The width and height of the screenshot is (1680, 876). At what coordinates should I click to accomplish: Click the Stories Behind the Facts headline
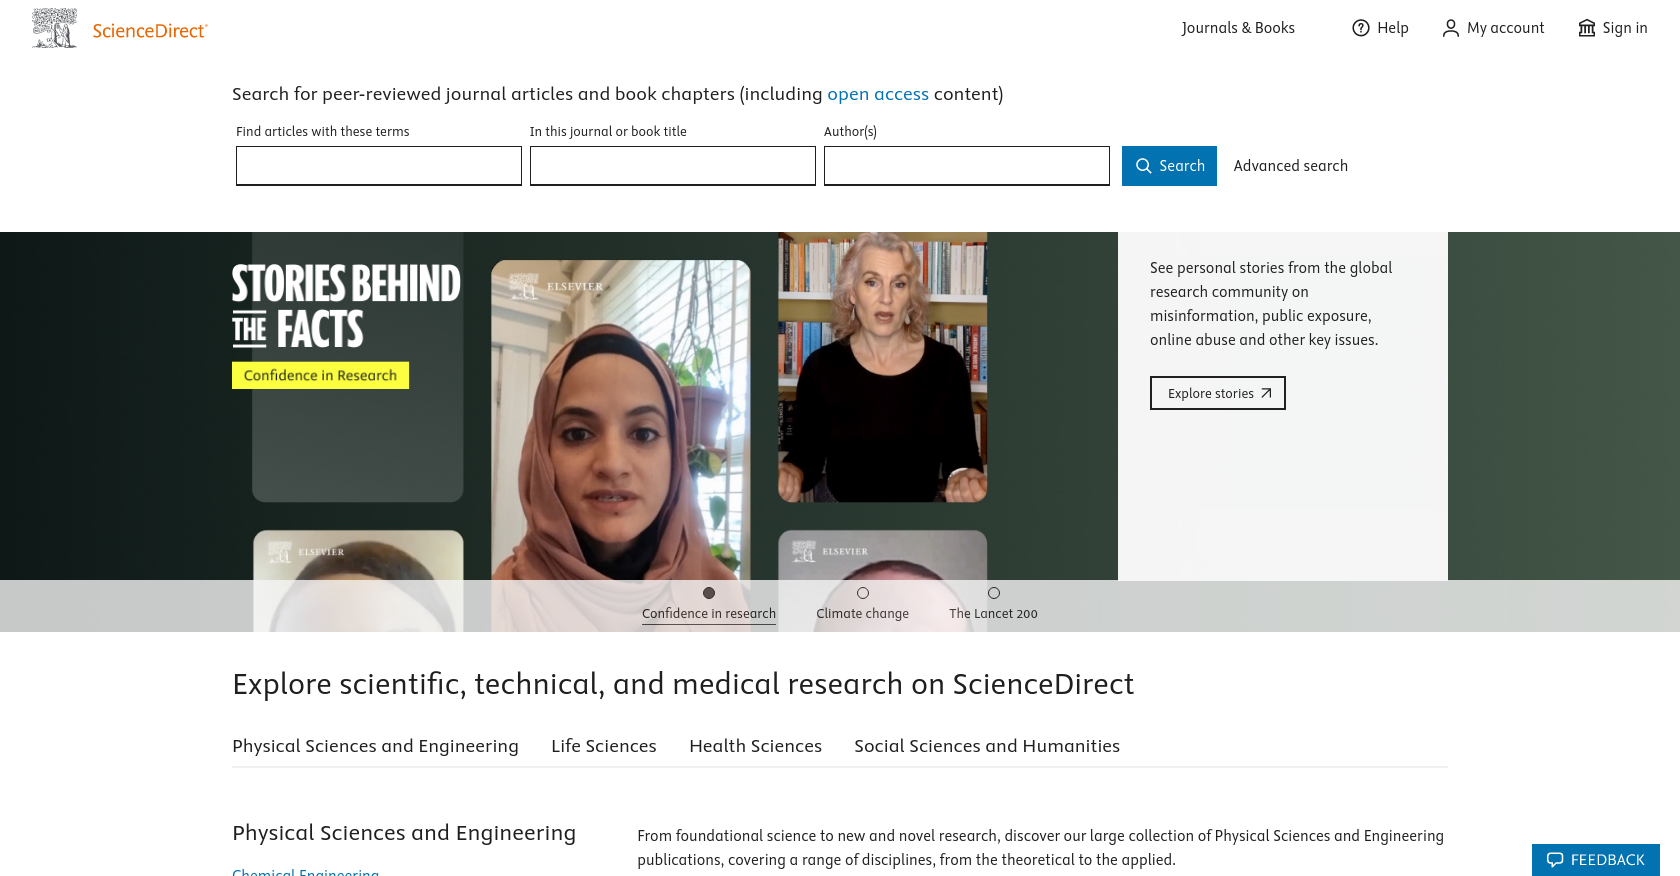tap(346, 306)
